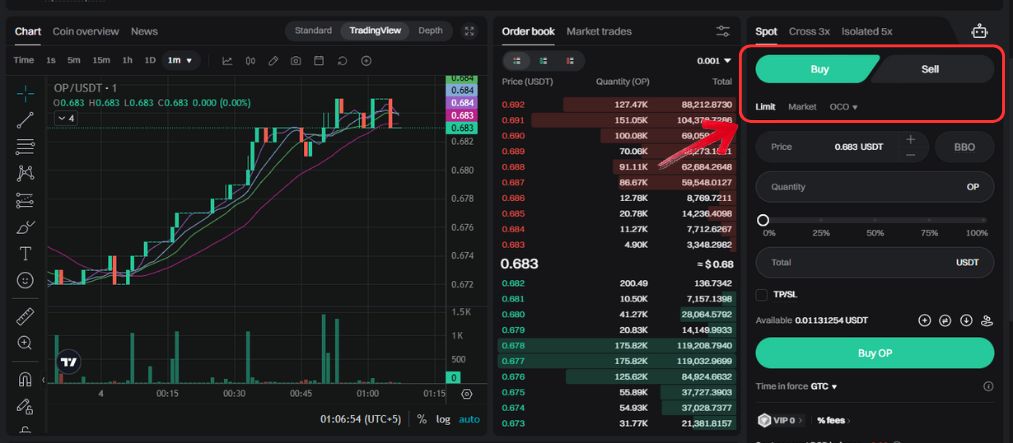Open the emoji icons tool
The height and width of the screenshot is (443, 1013).
[25, 280]
